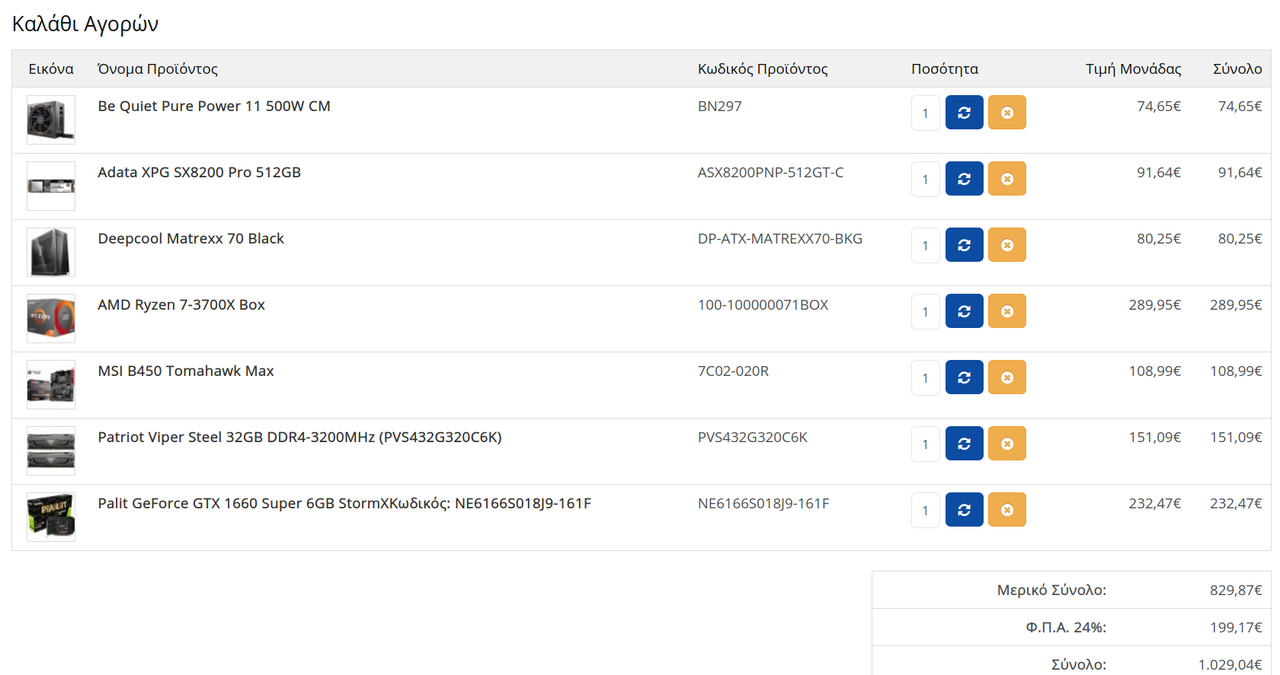Click the Όνομα Προϊόντος column header
Viewport: 1280px width, 675px height.
[157, 69]
